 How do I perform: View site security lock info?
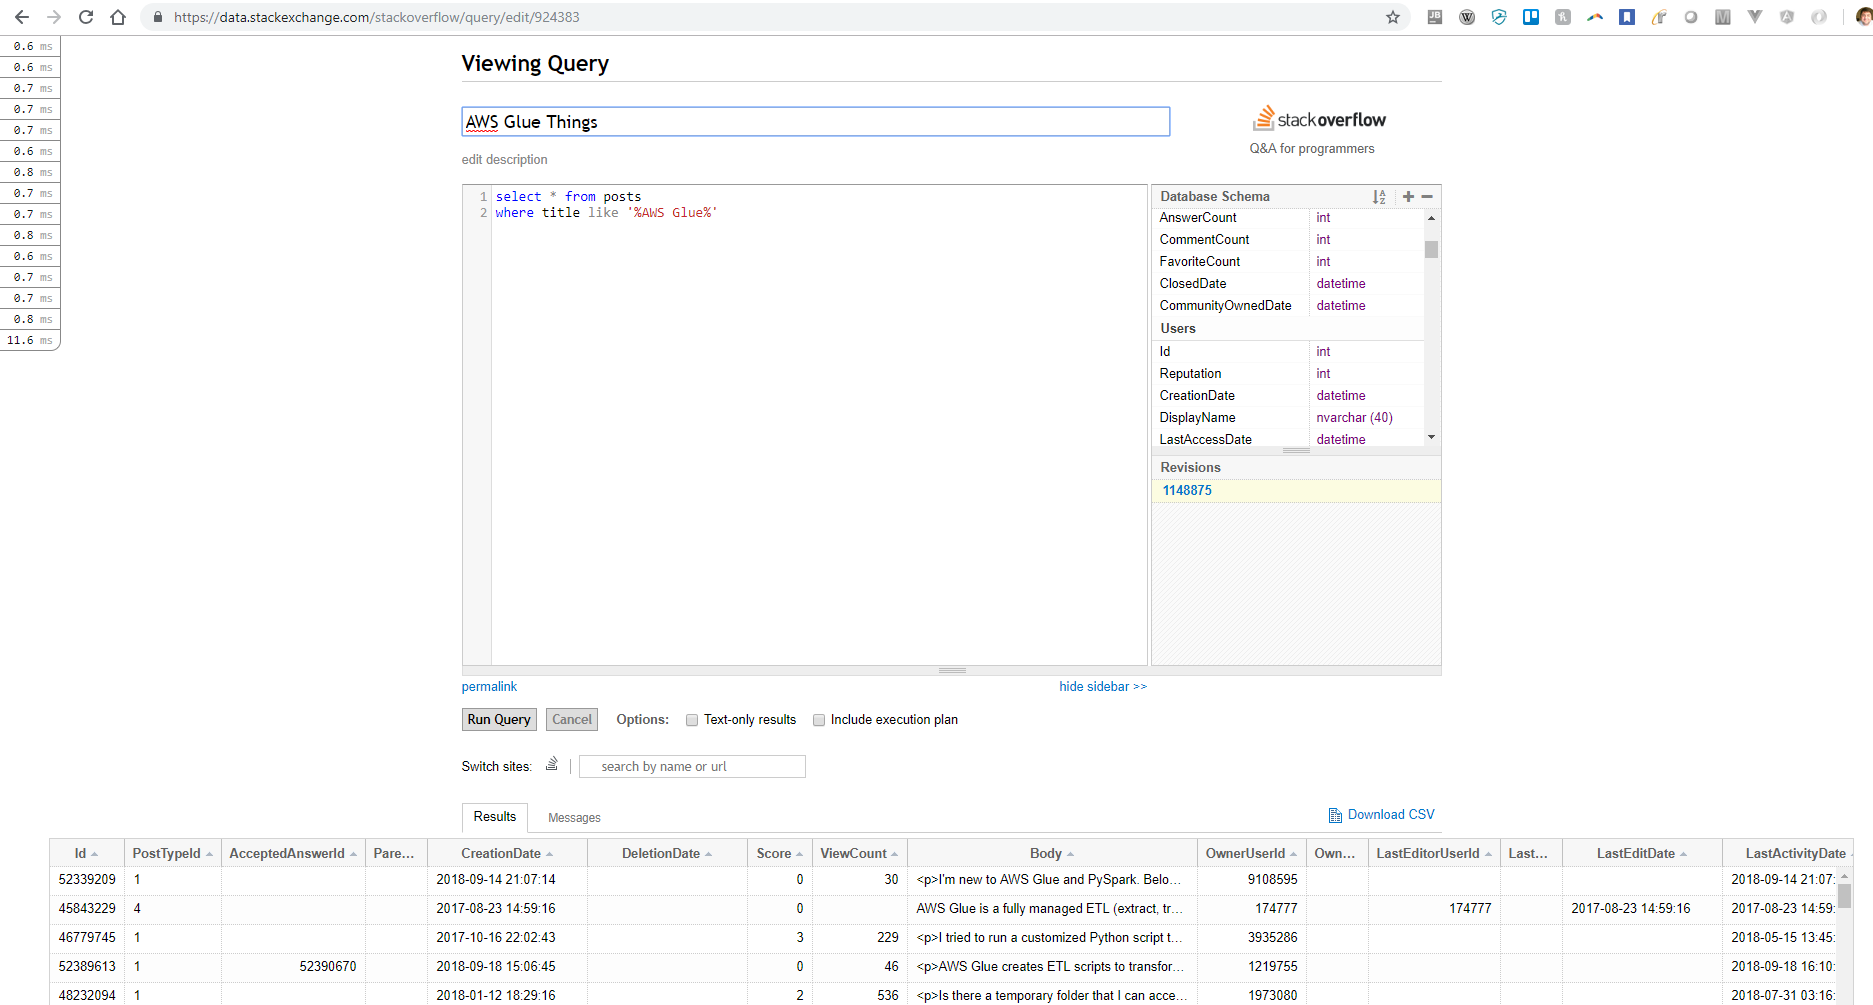[157, 17]
